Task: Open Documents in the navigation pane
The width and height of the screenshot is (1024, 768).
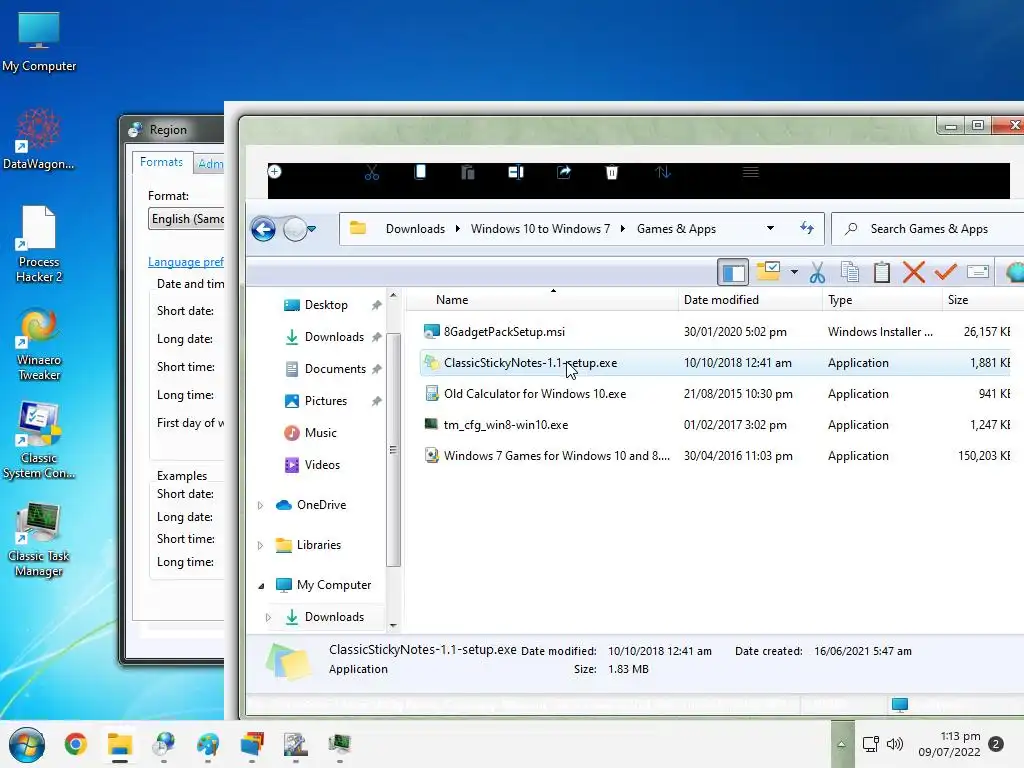Action: click(335, 369)
